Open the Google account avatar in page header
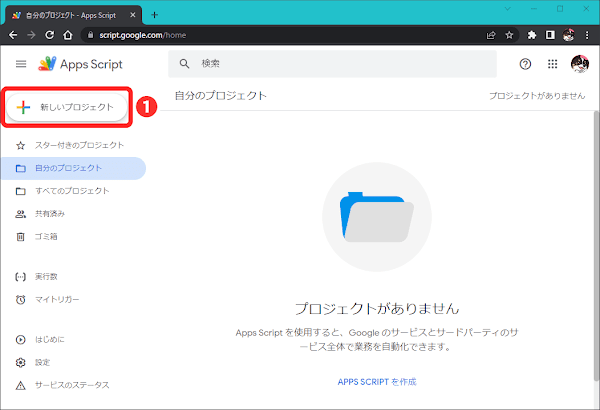The image size is (600, 410). 580,64
